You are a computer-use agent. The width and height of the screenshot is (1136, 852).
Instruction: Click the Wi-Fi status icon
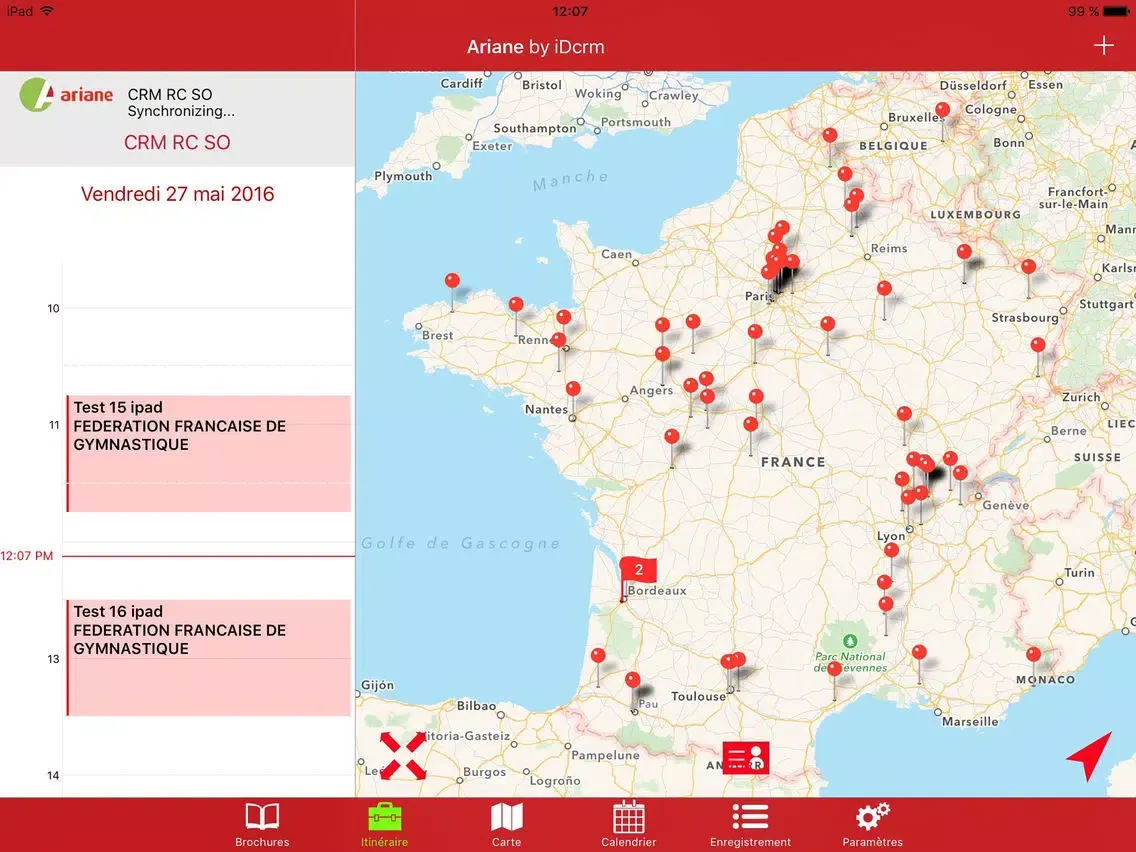tap(48, 11)
